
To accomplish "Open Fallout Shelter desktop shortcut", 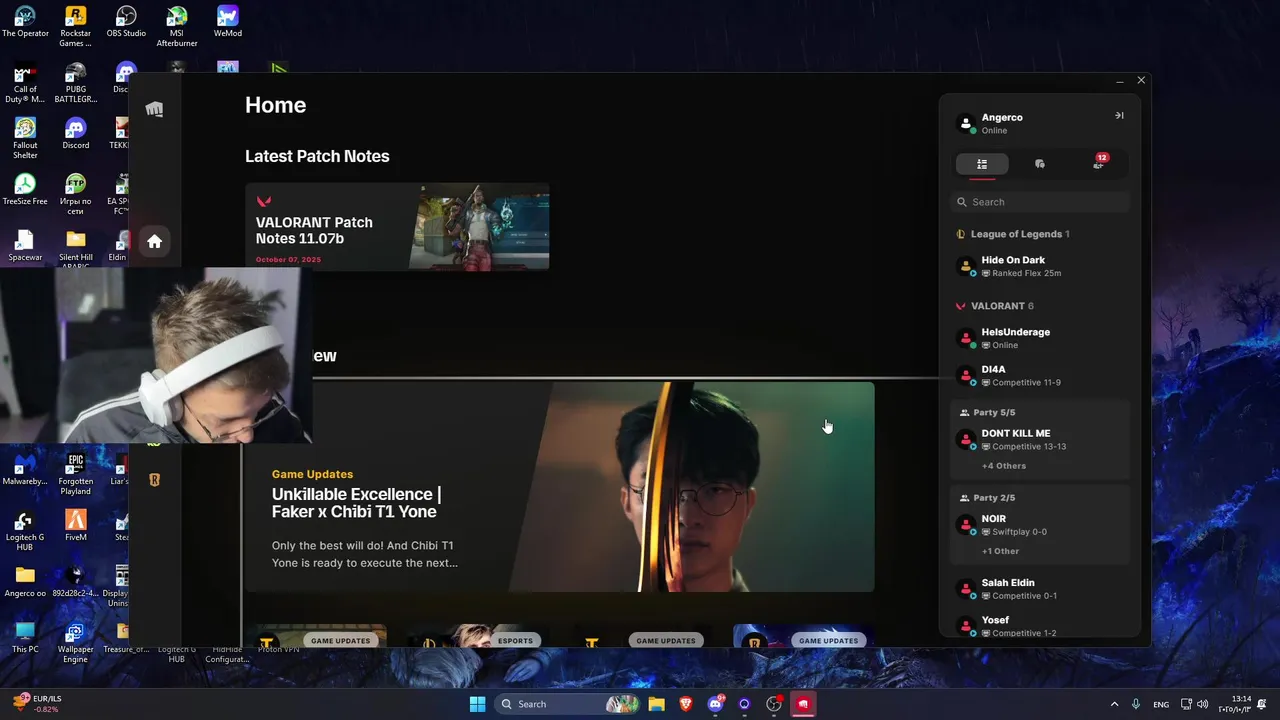I will (x=25, y=140).
